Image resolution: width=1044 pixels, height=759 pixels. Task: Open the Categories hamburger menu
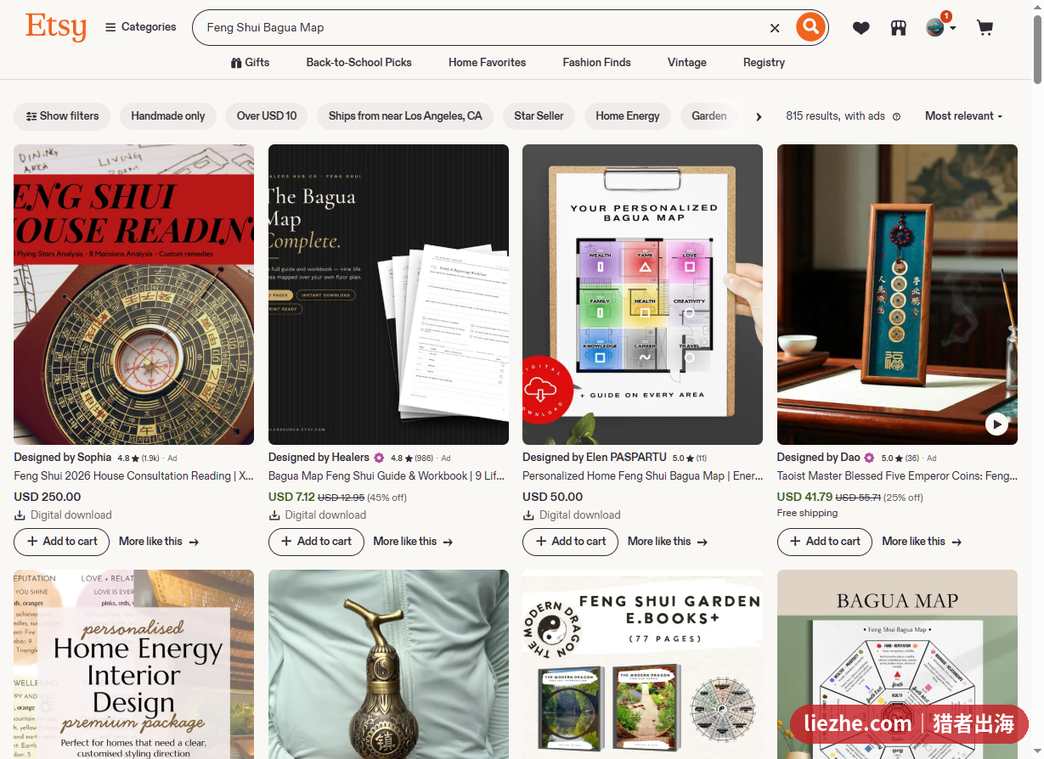(x=140, y=27)
